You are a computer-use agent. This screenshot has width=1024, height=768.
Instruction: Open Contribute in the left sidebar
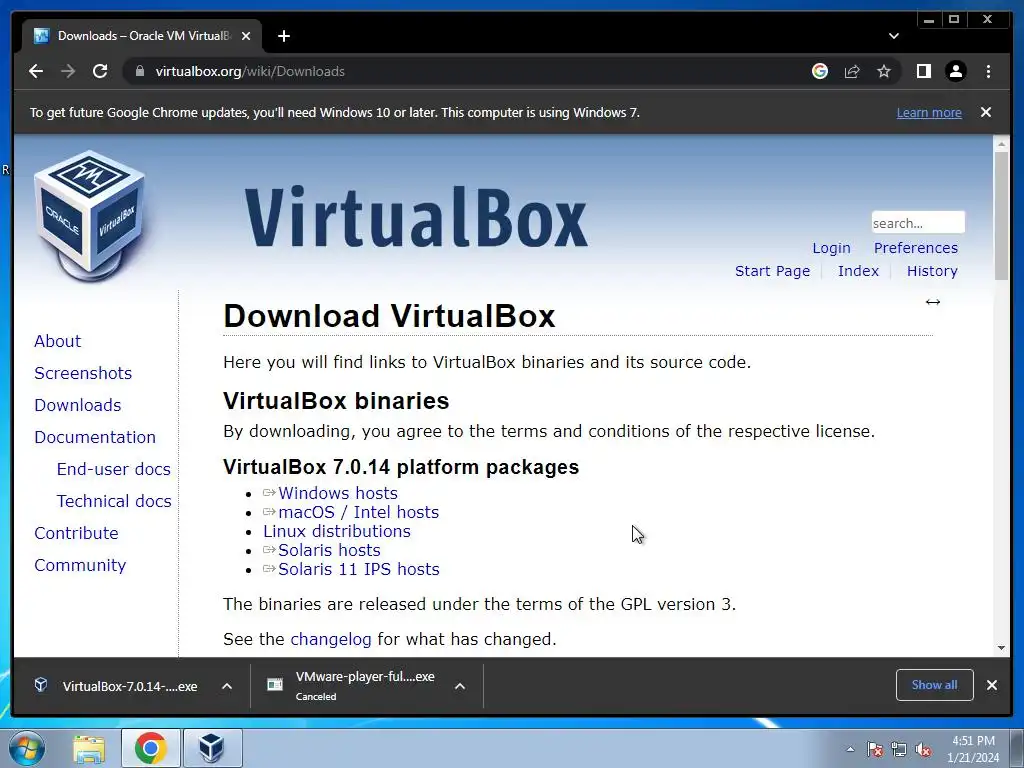click(76, 533)
